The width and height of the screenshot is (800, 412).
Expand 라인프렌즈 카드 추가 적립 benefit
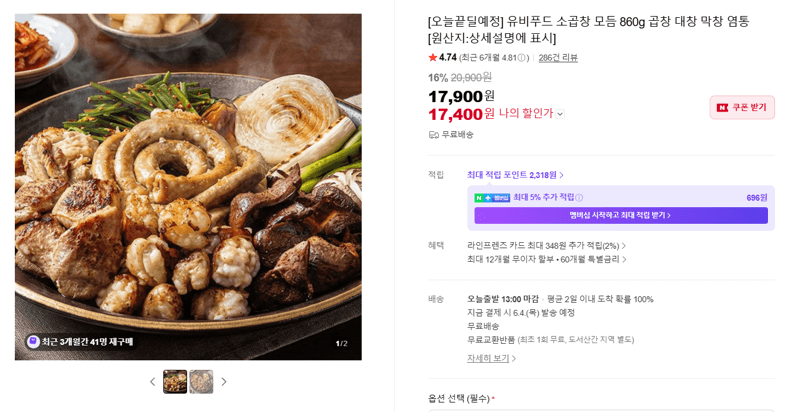pyautogui.click(x=546, y=246)
